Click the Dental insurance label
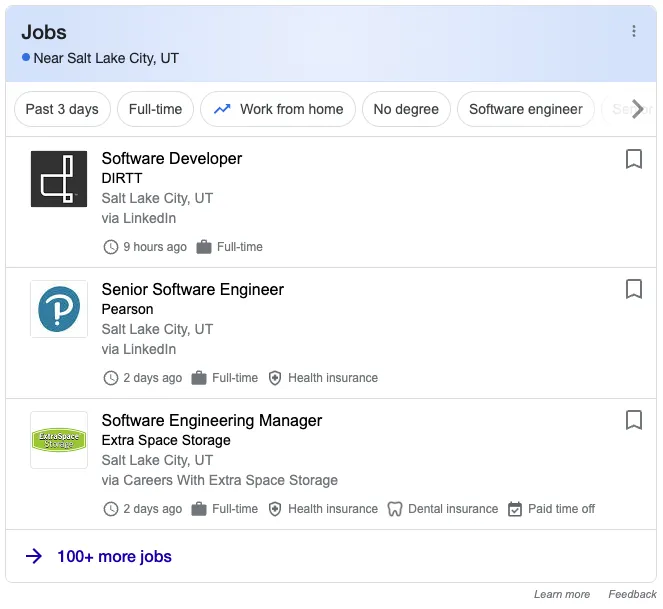The width and height of the screenshot is (663, 609). coord(453,509)
